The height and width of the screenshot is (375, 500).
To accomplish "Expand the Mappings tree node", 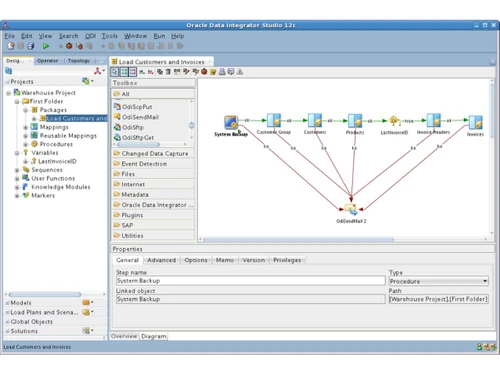I will pyautogui.click(x=25, y=127).
